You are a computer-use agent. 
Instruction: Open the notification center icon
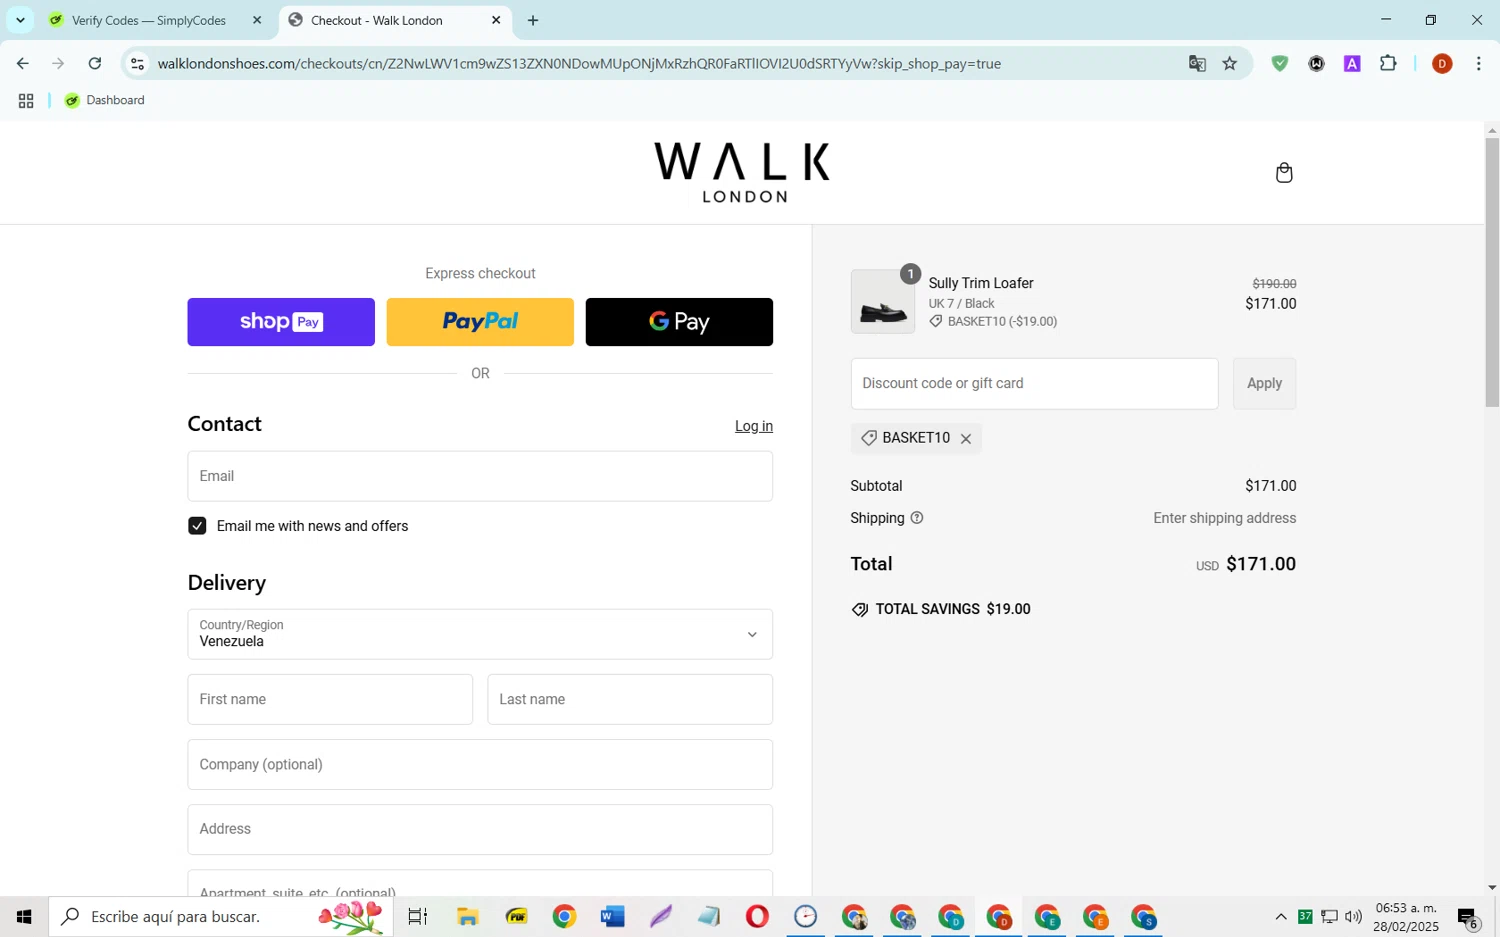(x=1468, y=916)
